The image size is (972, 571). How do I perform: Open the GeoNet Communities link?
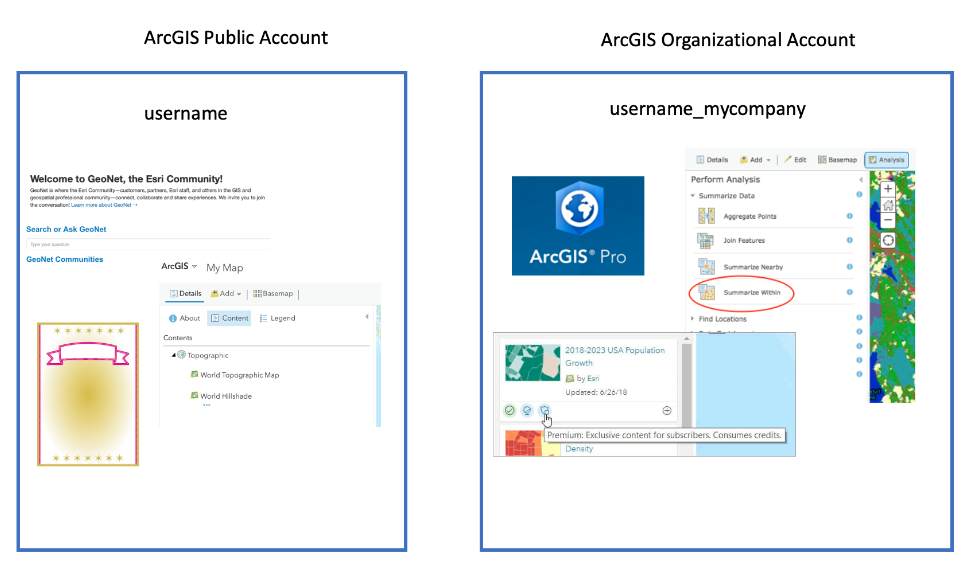pyautogui.click(x=64, y=260)
